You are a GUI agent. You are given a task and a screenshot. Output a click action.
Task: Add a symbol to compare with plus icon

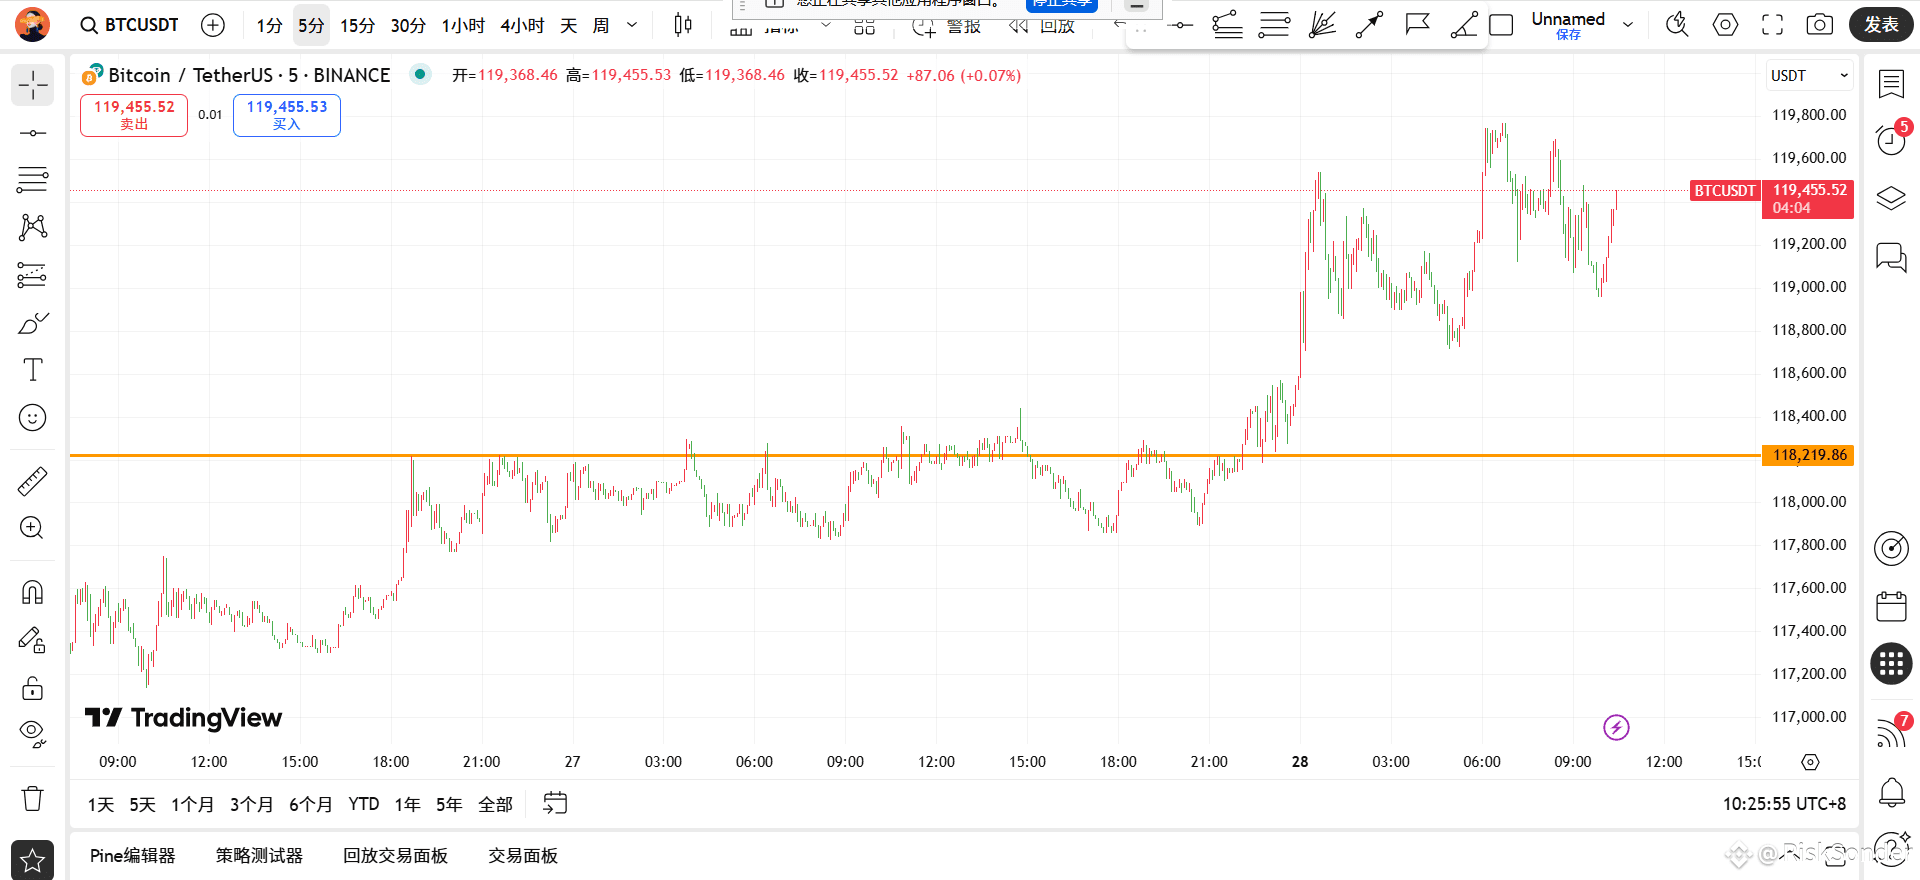(x=213, y=25)
